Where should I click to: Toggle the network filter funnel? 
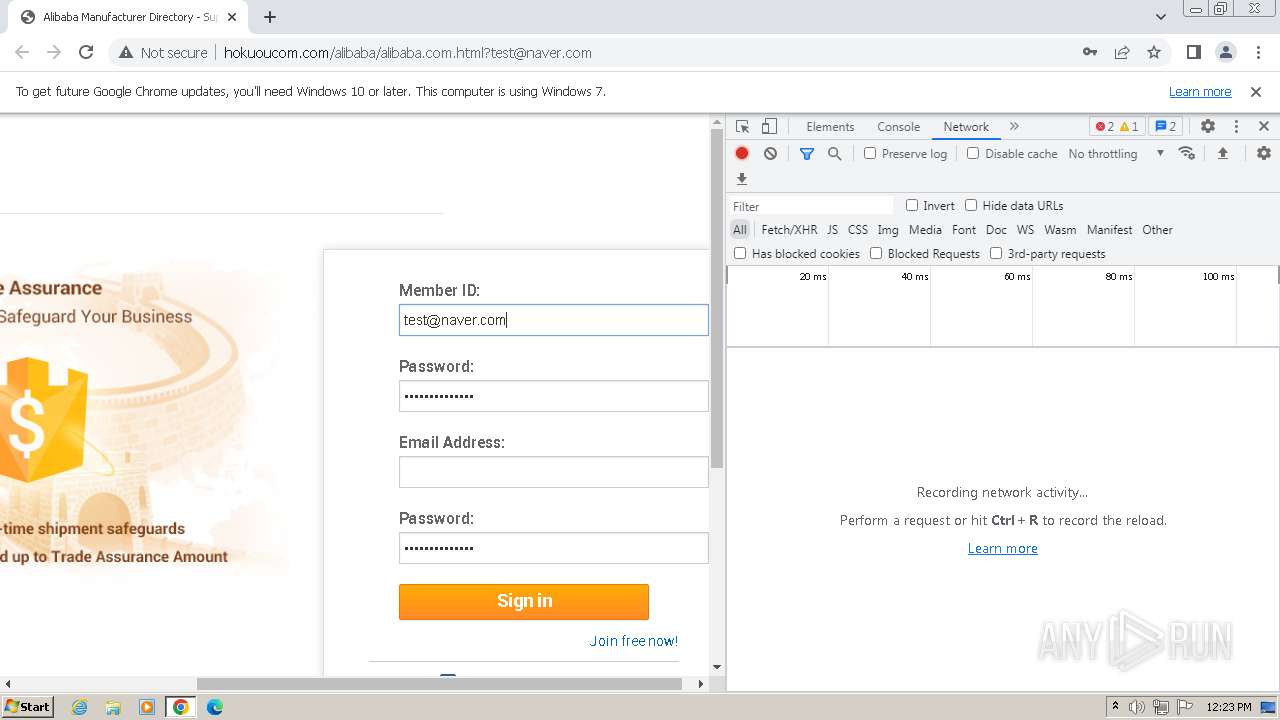coord(807,153)
